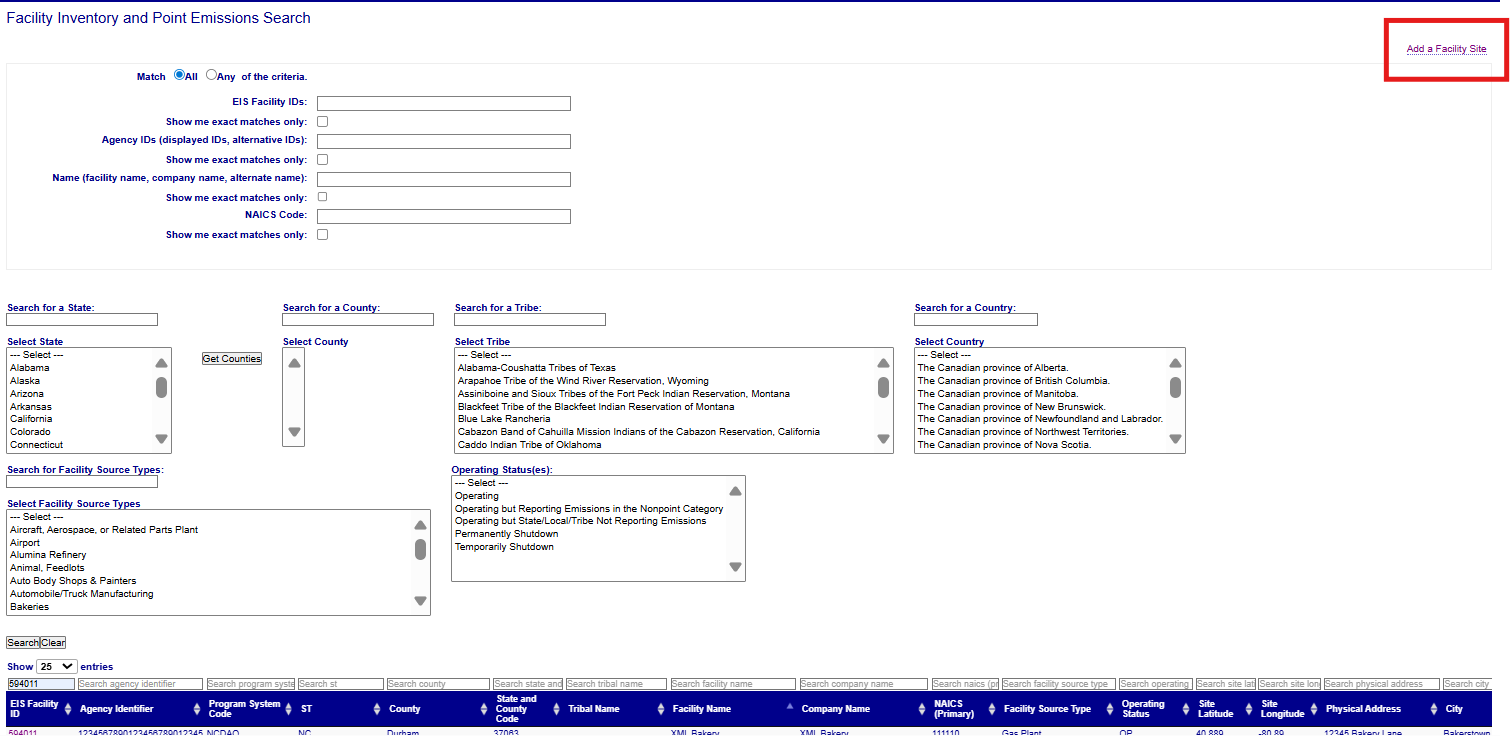Click the Search for a Country field
1510x736 pixels.
pyautogui.click(x=976, y=320)
